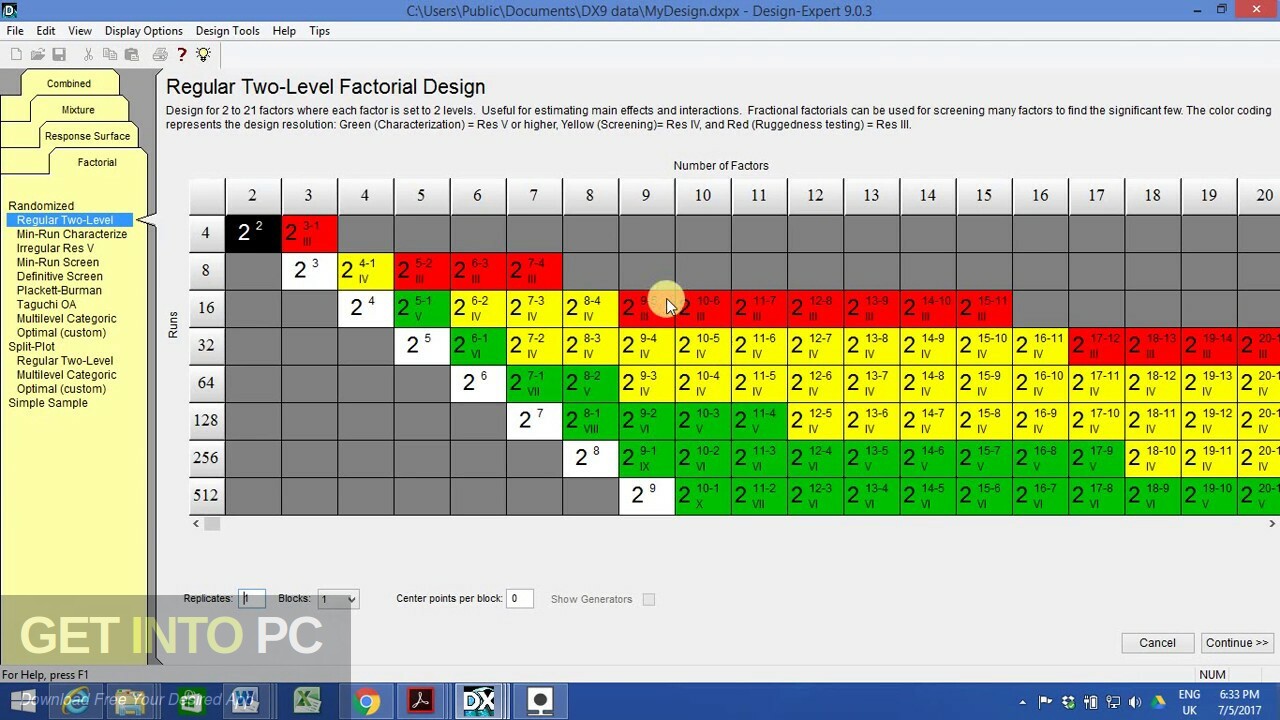The width and height of the screenshot is (1280, 720).
Task: Select the Factorial tab
Action: point(97,162)
